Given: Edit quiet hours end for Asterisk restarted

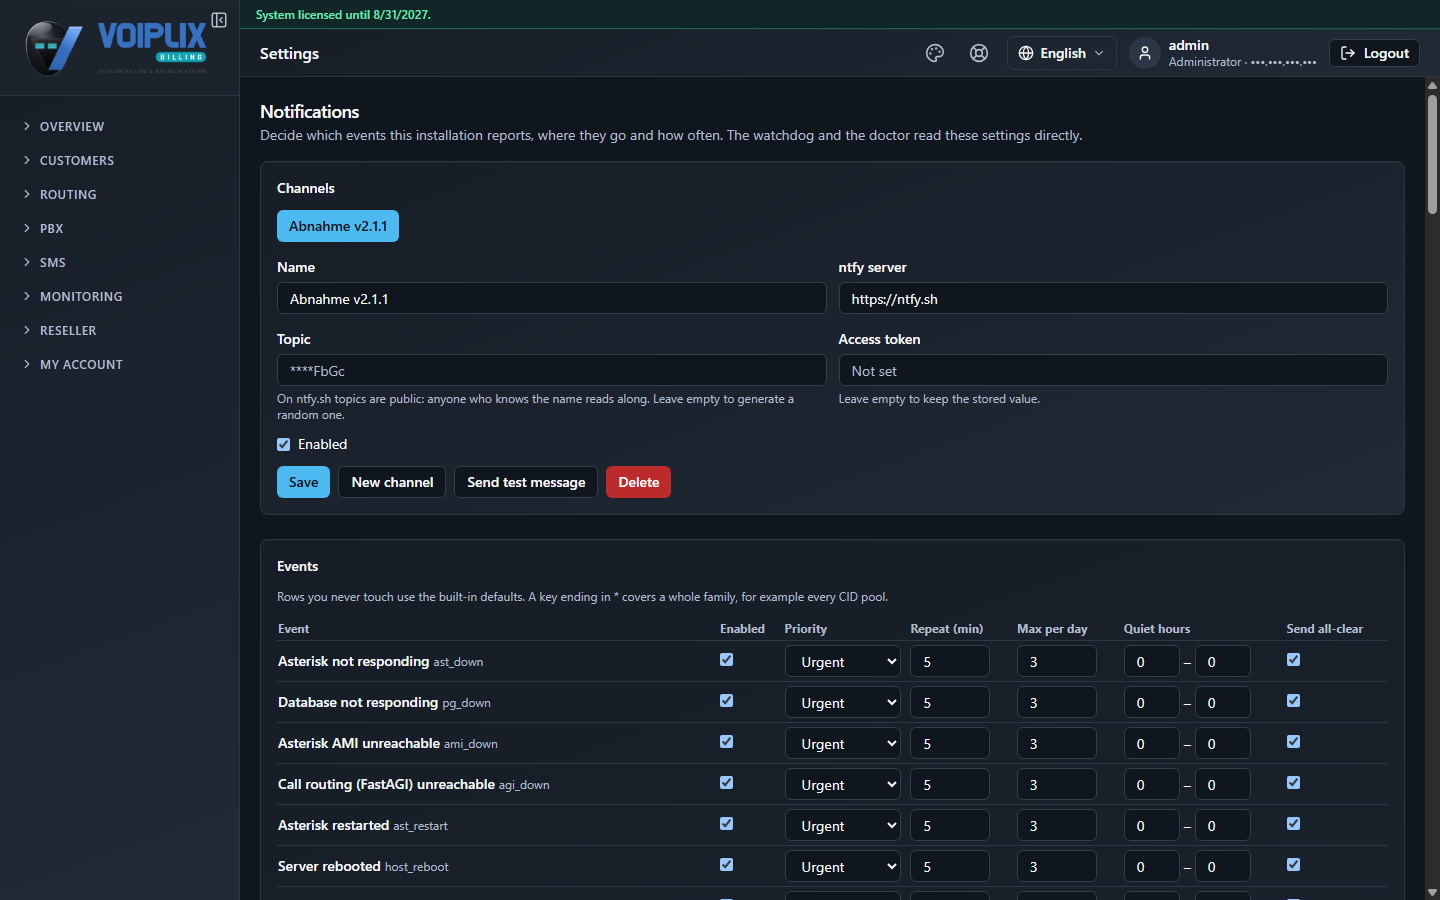Looking at the screenshot, I should point(1223,825).
